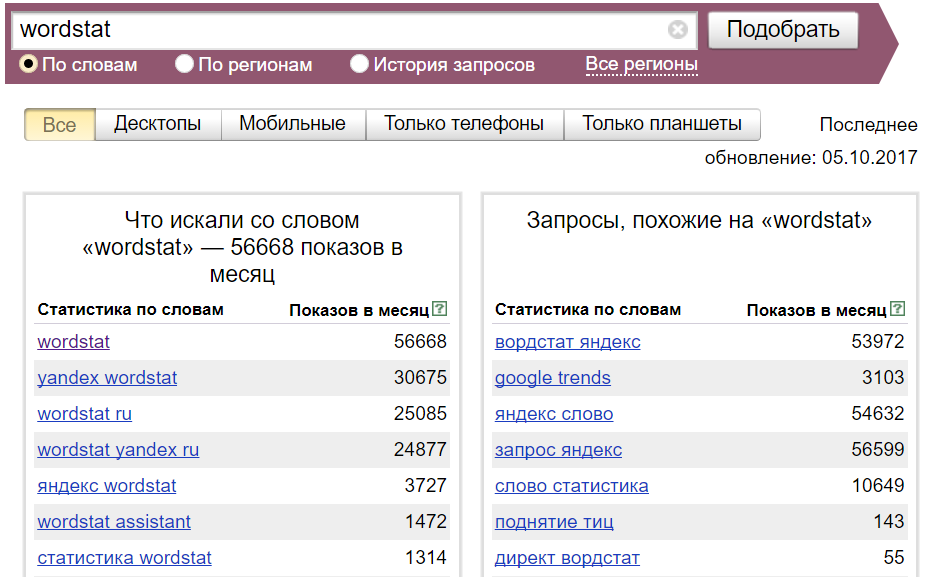Click the 25085 impressions value

click(x=420, y=414)
